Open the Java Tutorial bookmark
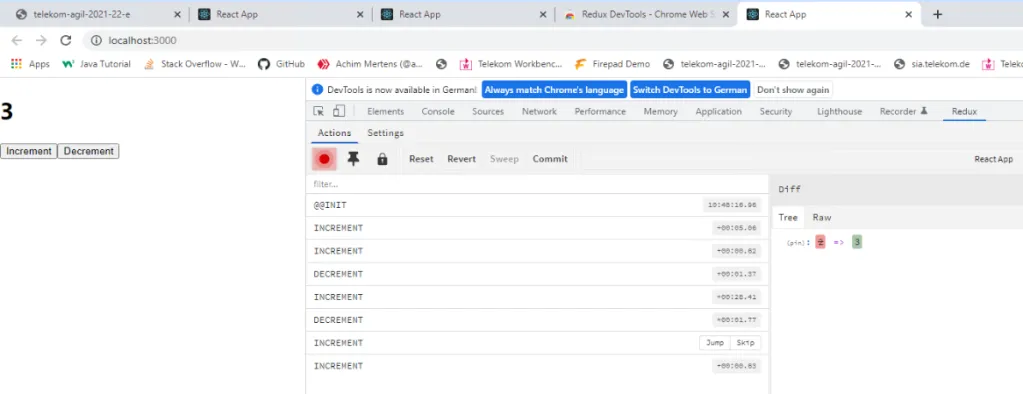 point(97,64)
